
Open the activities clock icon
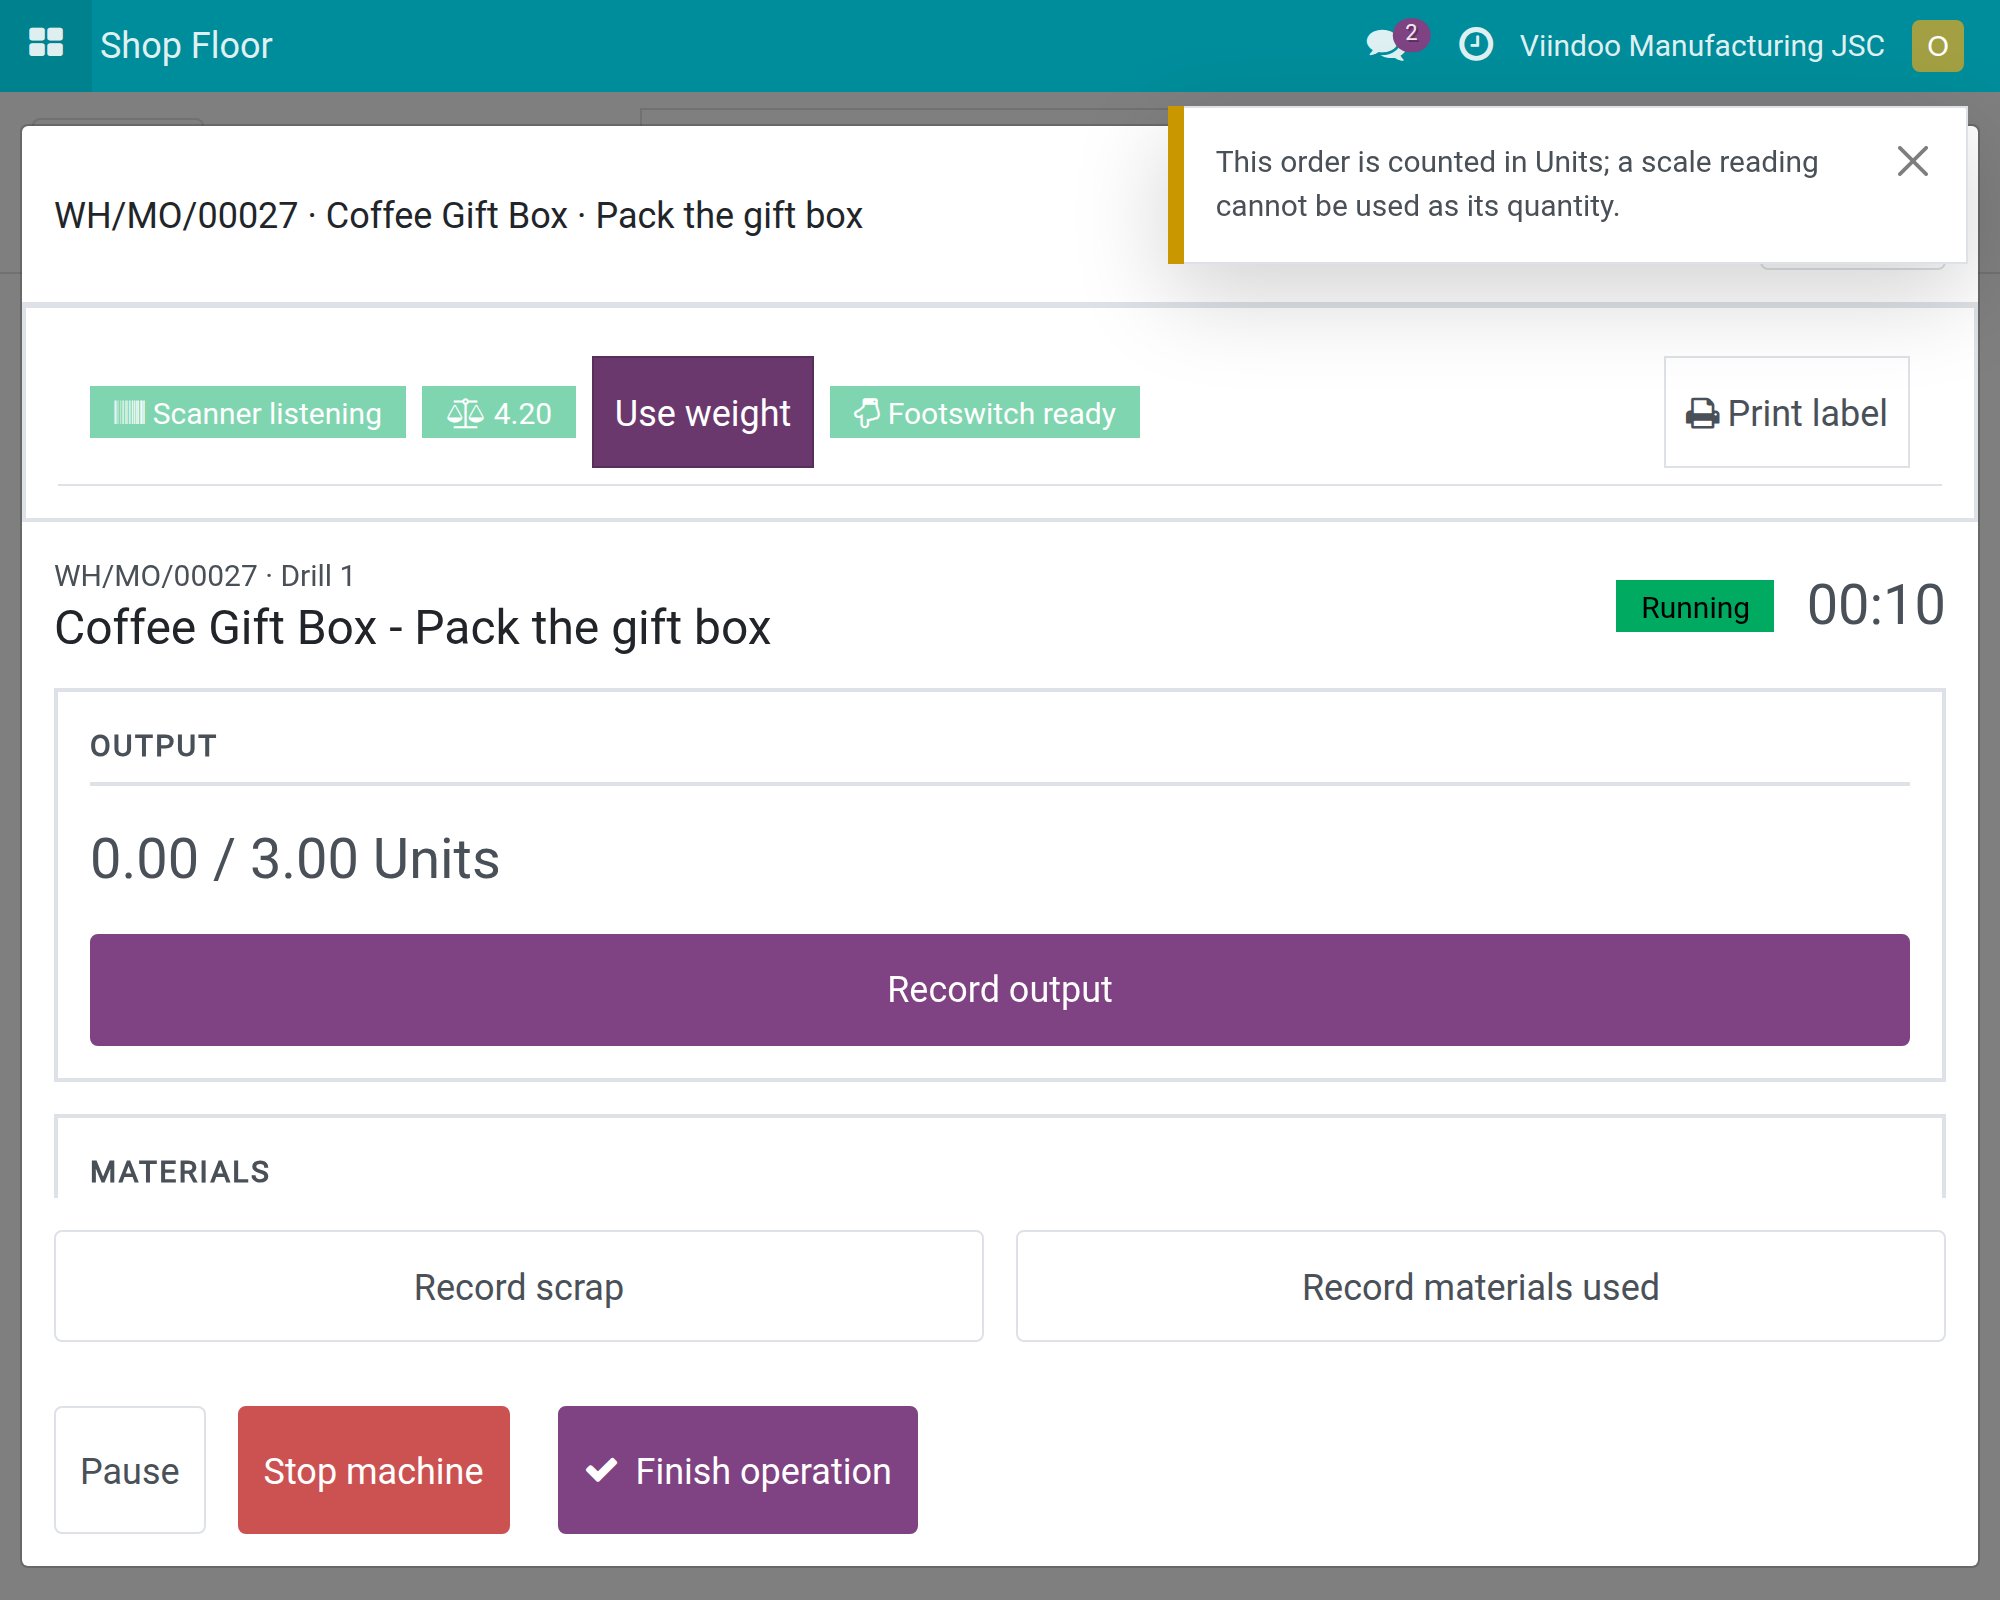(1476, 45)
